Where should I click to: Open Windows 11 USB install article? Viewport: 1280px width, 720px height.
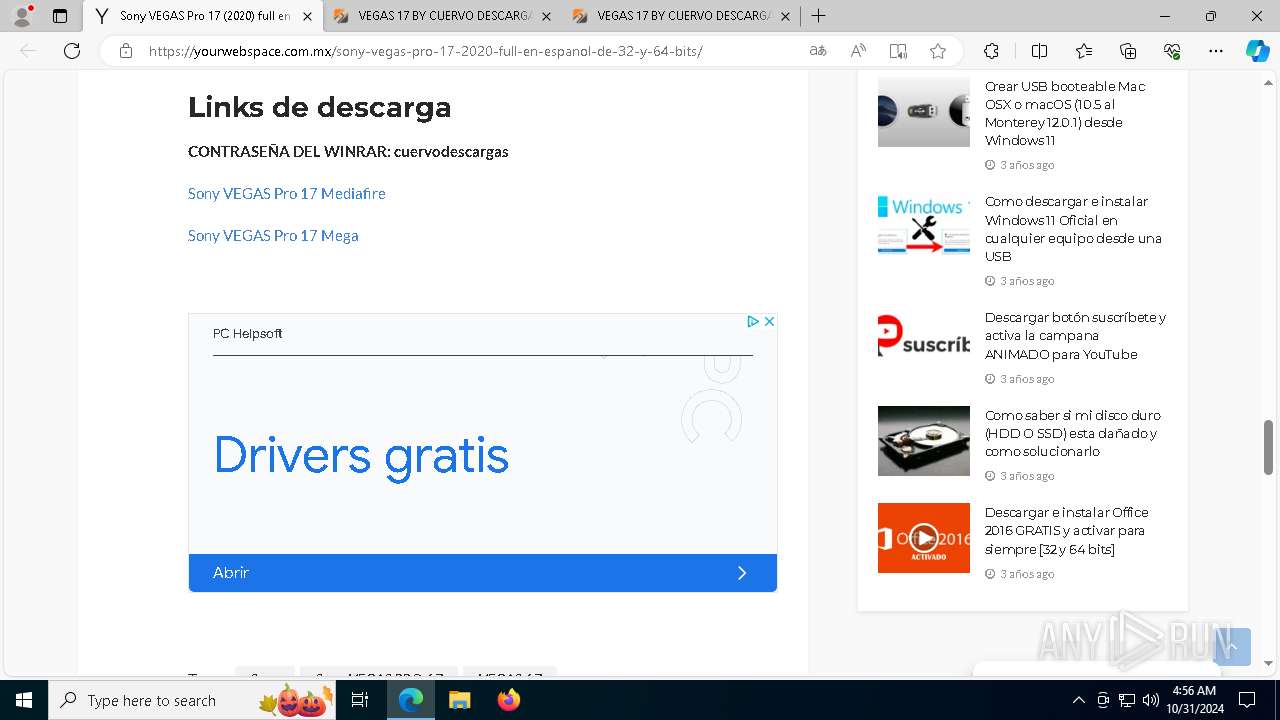(1073, 229)
